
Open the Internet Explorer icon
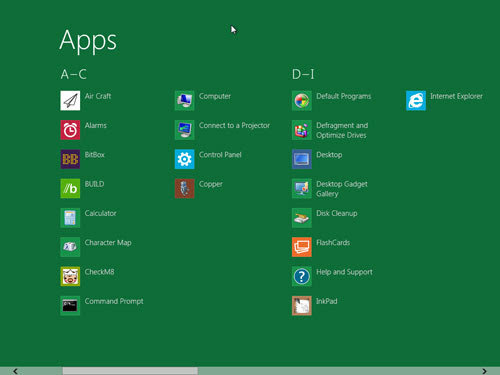pyautogui.click(x=416, y=100)
